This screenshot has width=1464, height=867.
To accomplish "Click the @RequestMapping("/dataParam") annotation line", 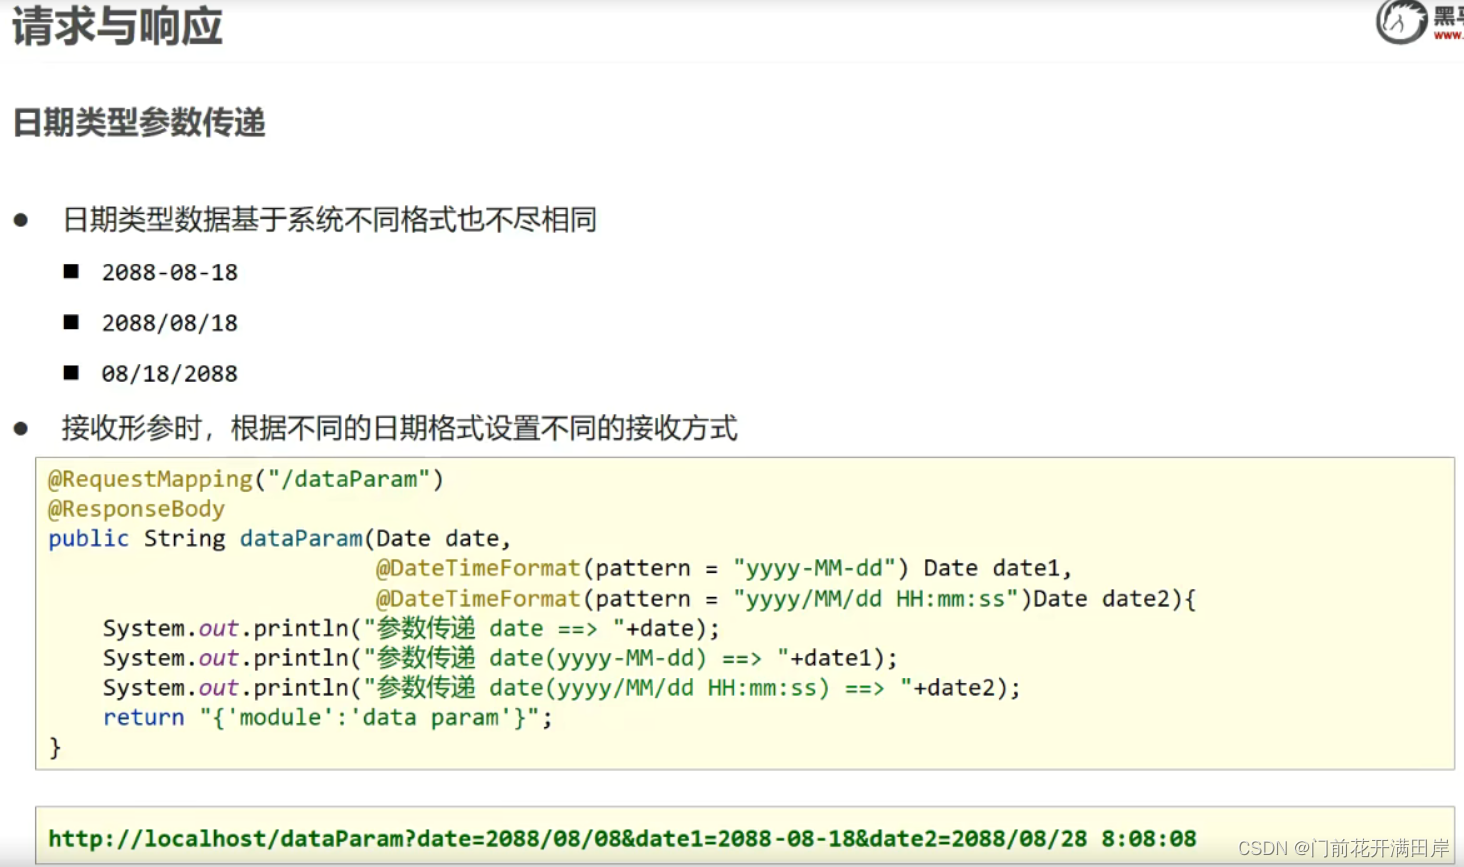I will [x=246, y=479].
